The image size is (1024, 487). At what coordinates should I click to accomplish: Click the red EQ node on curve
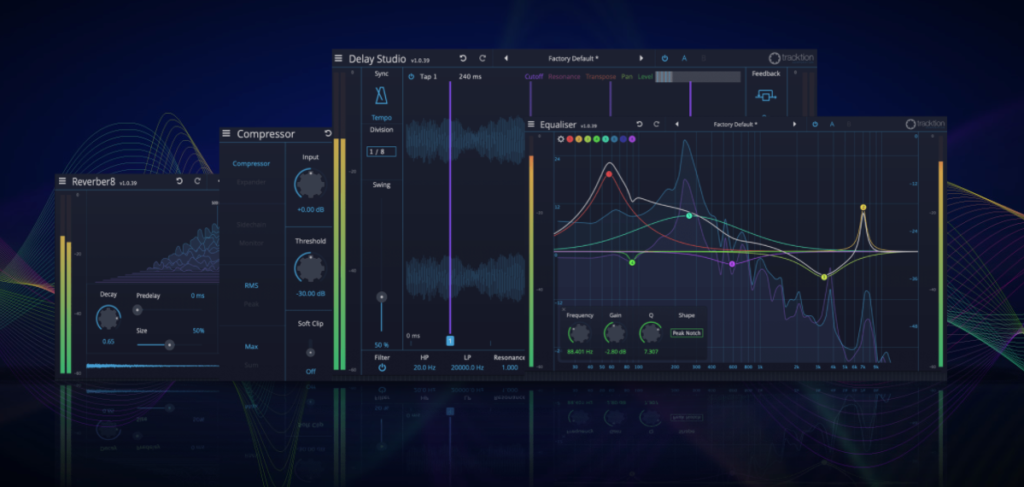coord(609,174)
